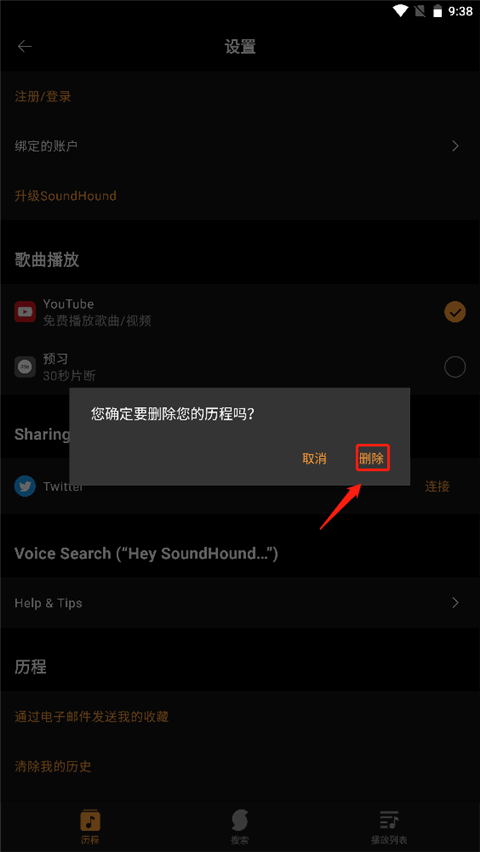Tap 清除我的历史 option
480x852 pixels.
tap(53, 767)
